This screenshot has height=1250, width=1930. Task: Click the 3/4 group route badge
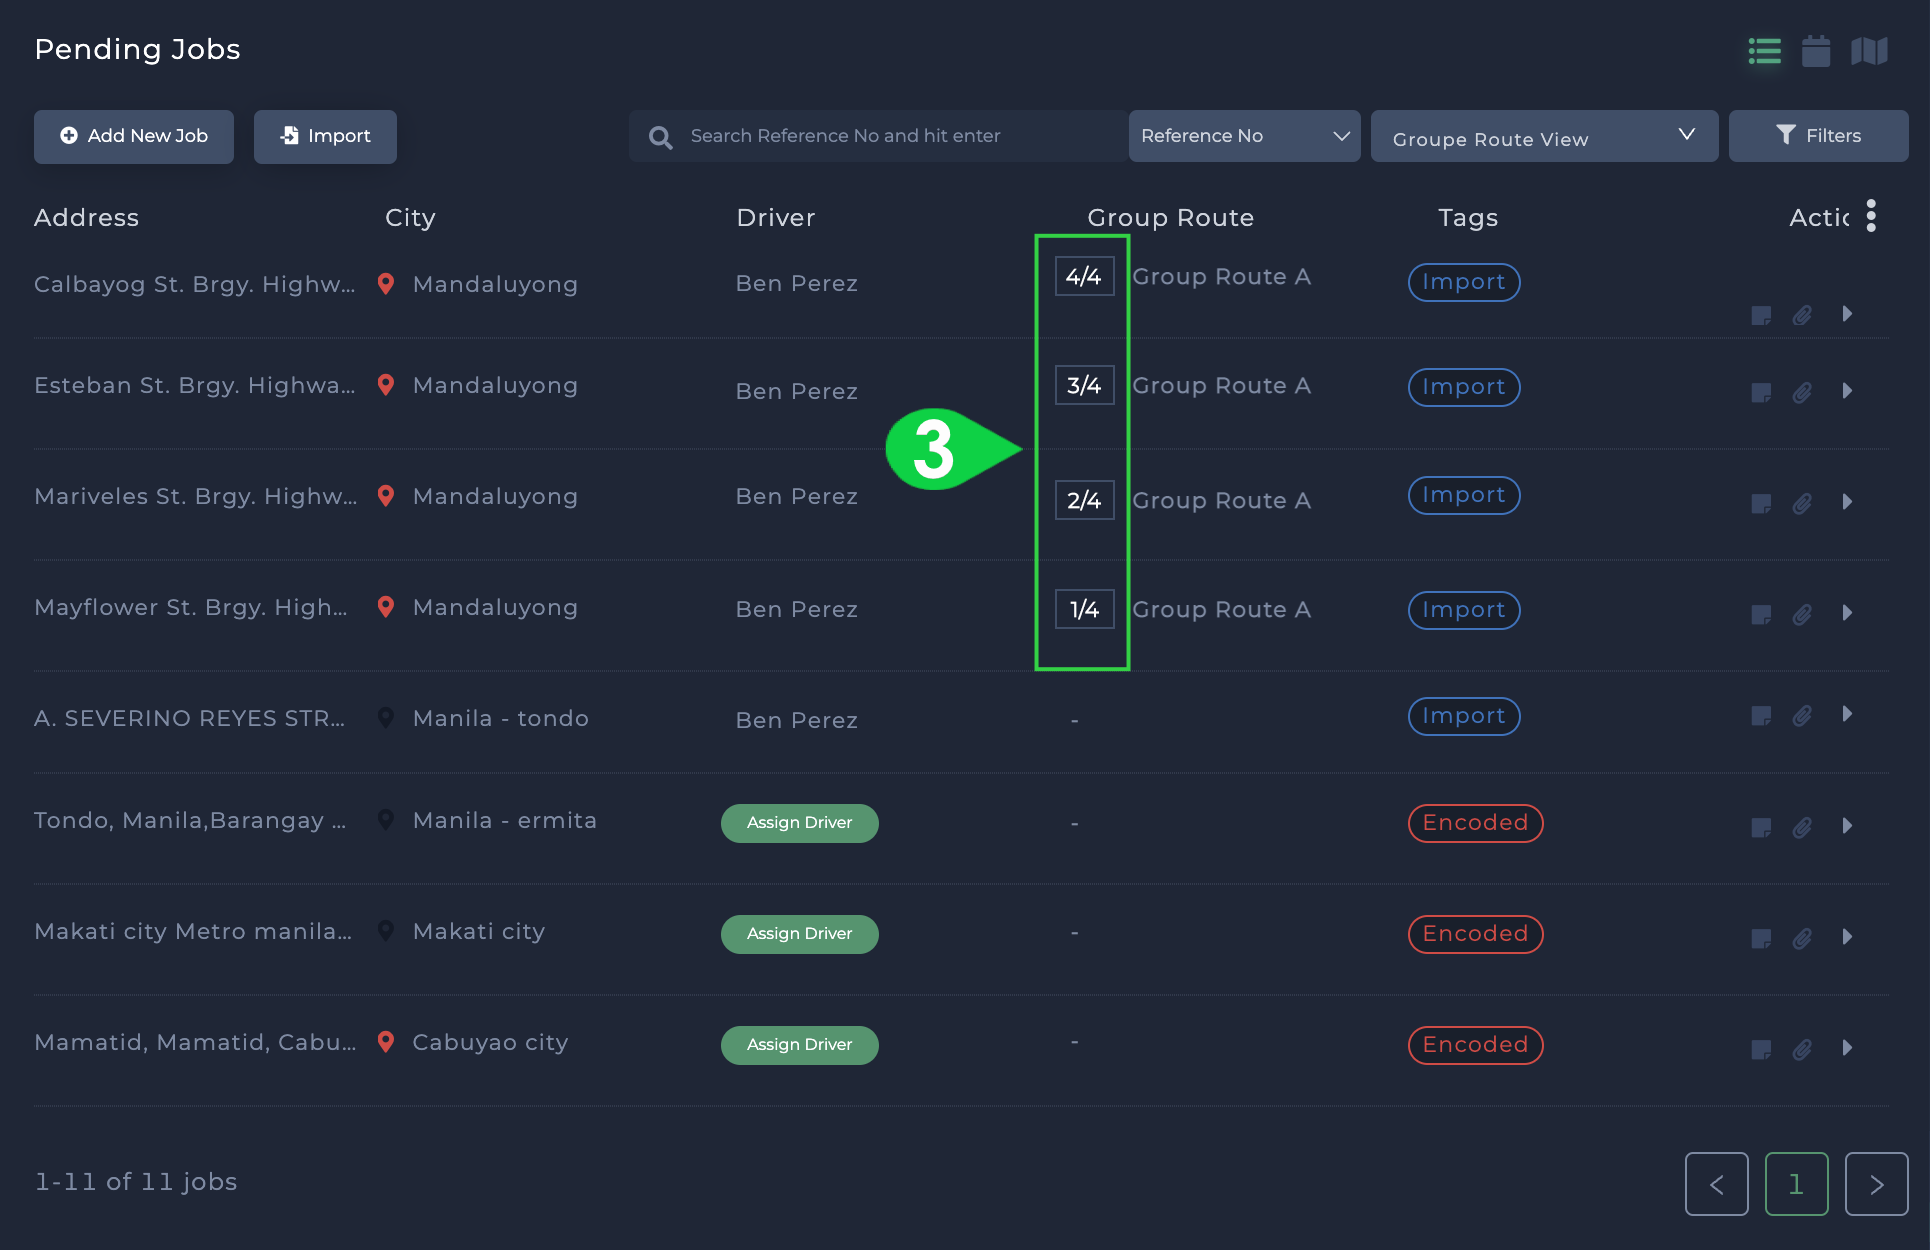[x=1085, y=386]
